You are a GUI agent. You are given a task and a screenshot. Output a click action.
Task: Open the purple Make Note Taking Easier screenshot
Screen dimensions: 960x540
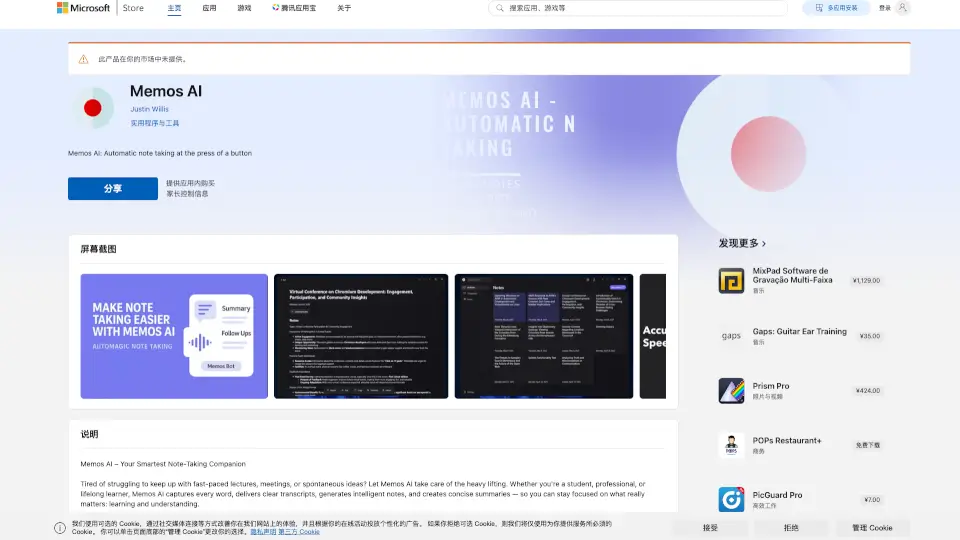[x=174, y=336]
